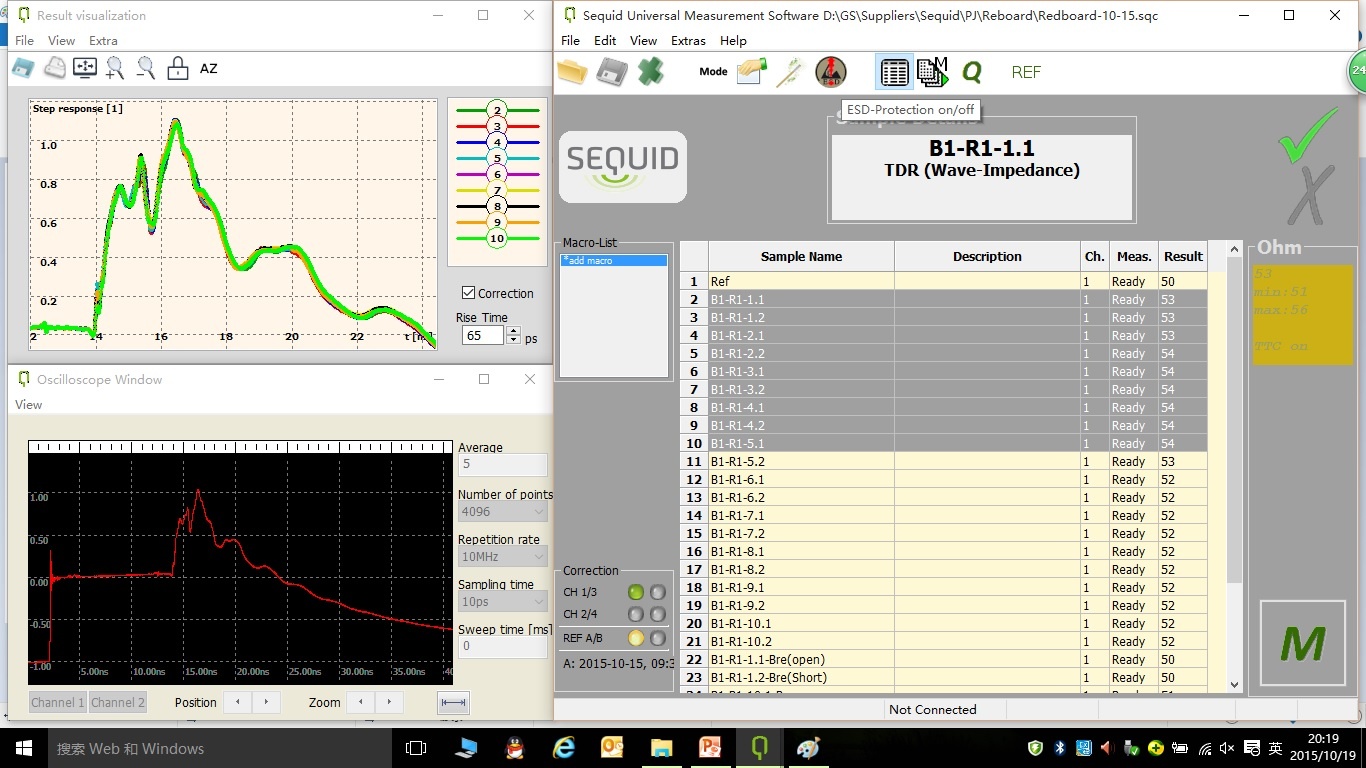1366x768 pixels.
Task: Expand the Repetition rate dropdown
Action: (x=502, y=556)
